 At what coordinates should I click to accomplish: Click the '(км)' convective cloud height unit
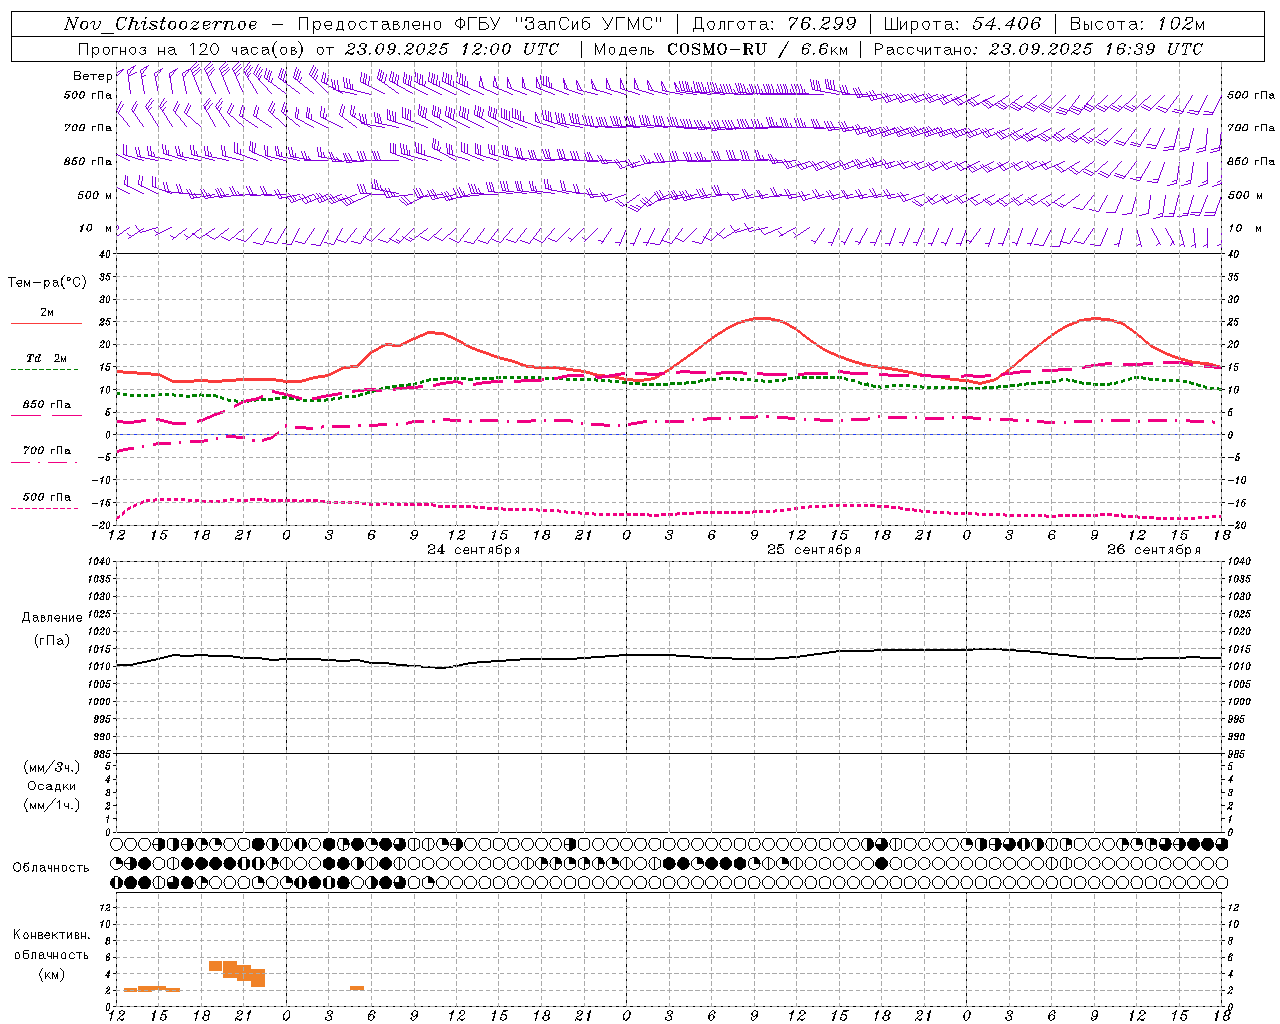[51, 974]
